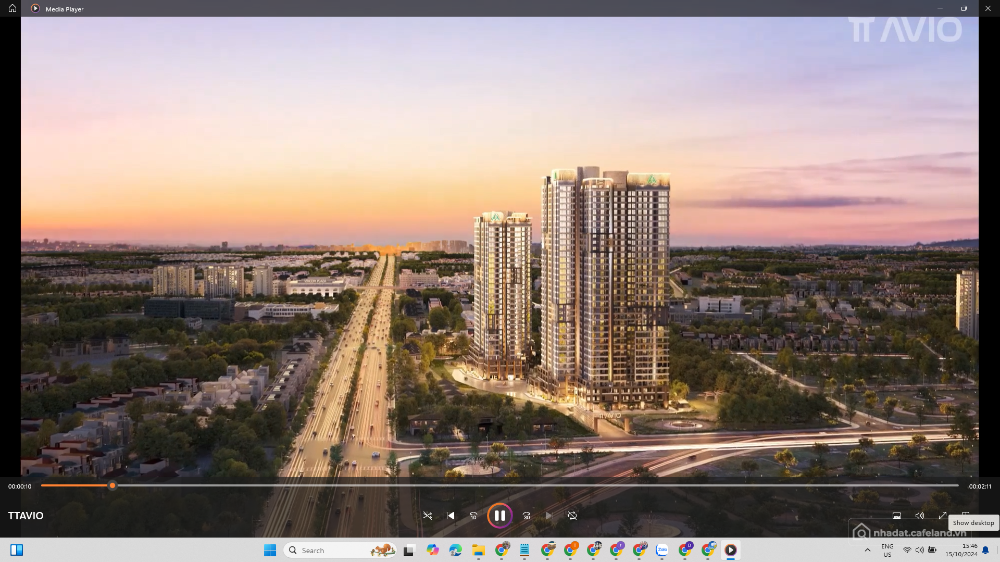Open the ENG US language switcher
Image resolution: width=1000 pixels, height=562 pixels.
tap(887, 550)
